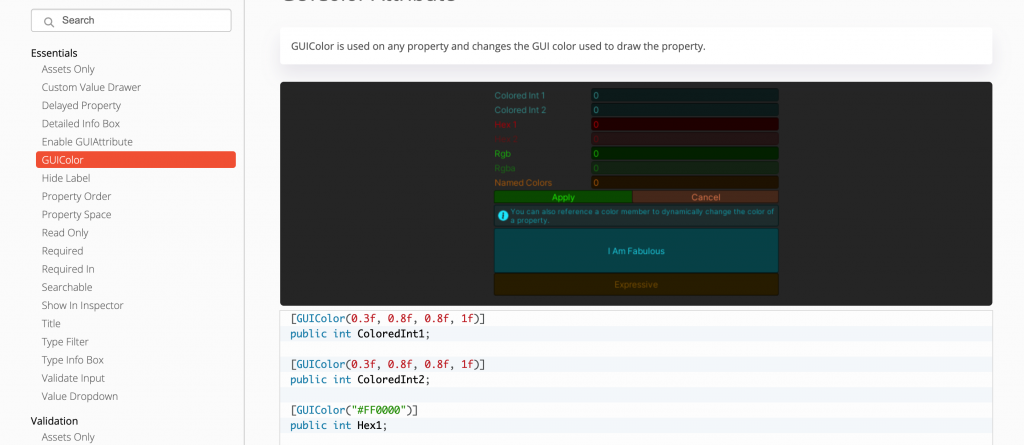Open the Custom Value Drawer page
The height and width of the screenshot is (445, 1024).
[x=91, y=87]
